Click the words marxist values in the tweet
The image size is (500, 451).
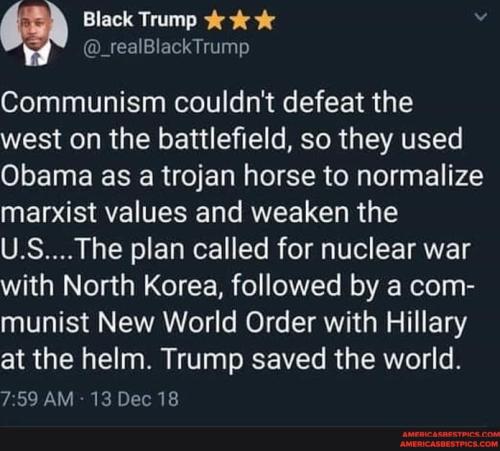[x=93, y=212]
